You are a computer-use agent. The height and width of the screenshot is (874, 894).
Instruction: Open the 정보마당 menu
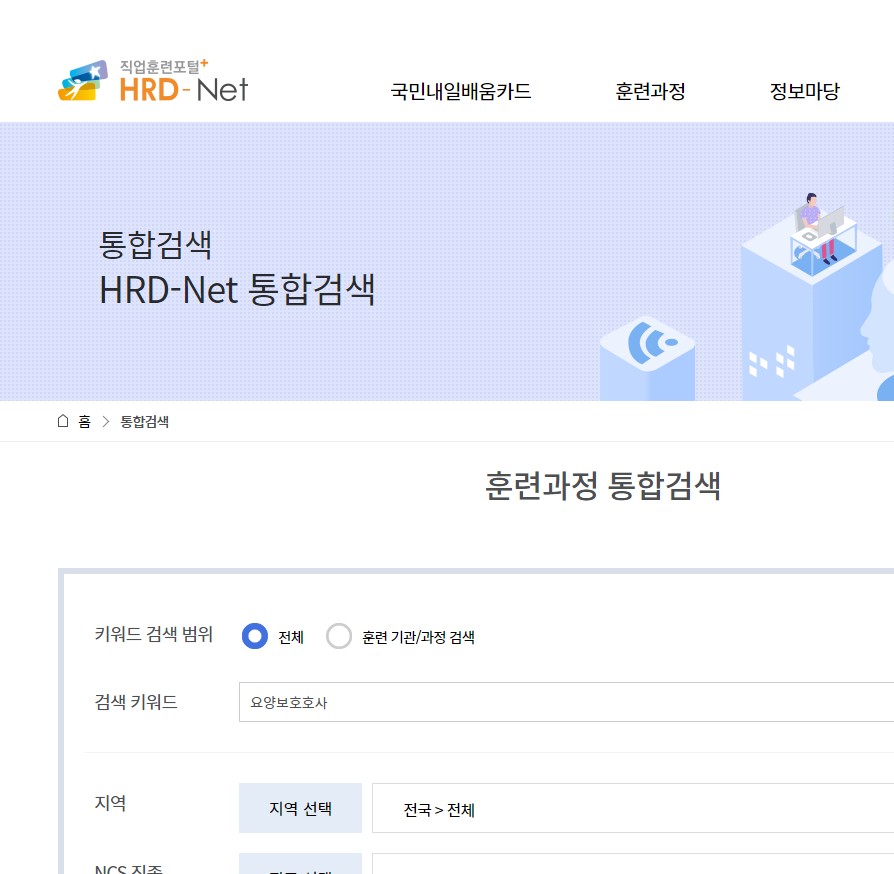[x=804, y=91]
